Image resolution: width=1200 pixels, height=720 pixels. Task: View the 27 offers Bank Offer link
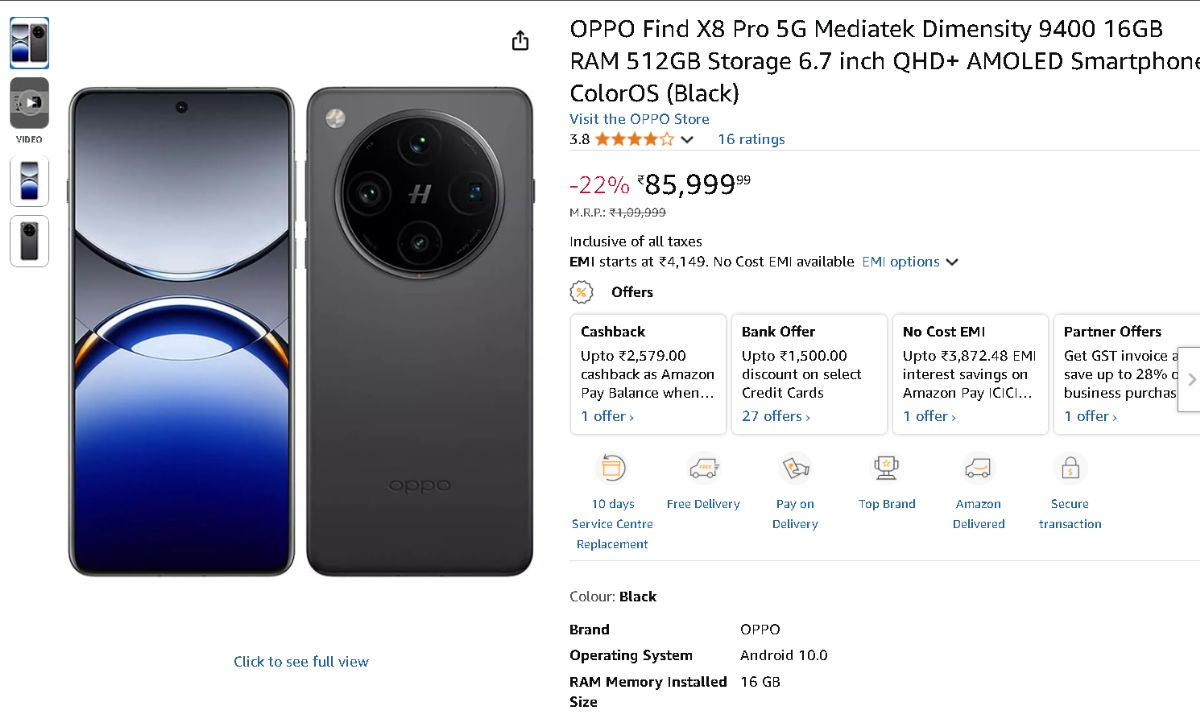(776, 417)
